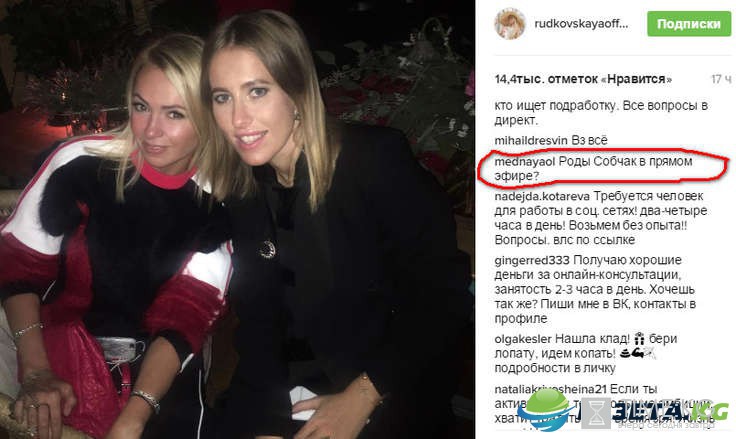Open the 14,4тыс. отметок «Нравится» likes count

tap(583, 79)
